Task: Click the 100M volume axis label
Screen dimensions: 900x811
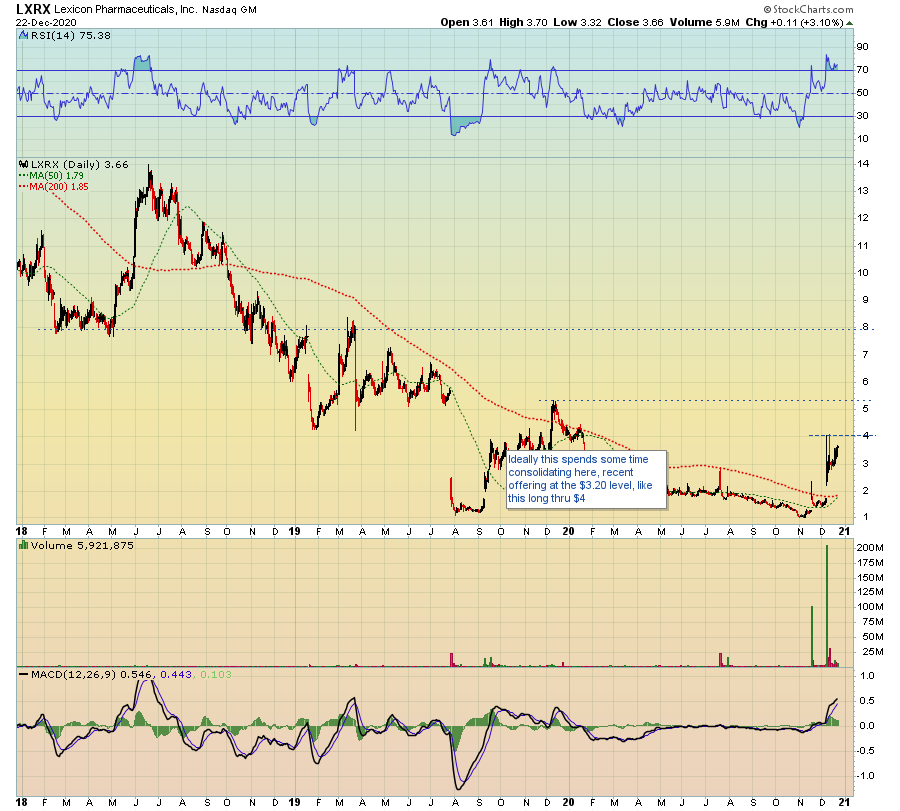Action: pos(870,607)
